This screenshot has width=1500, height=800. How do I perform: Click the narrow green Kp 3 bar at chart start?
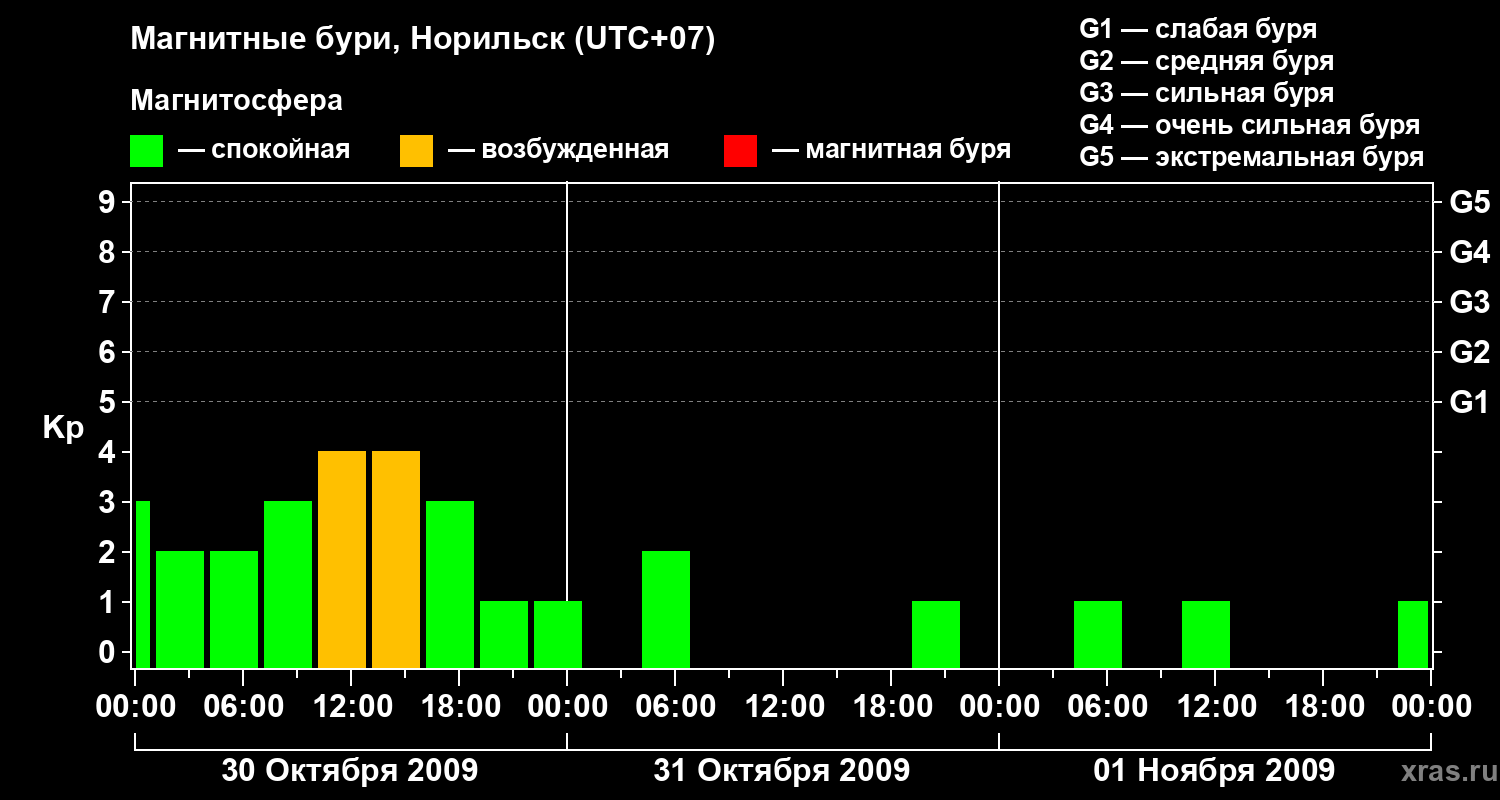pos(143,584)
